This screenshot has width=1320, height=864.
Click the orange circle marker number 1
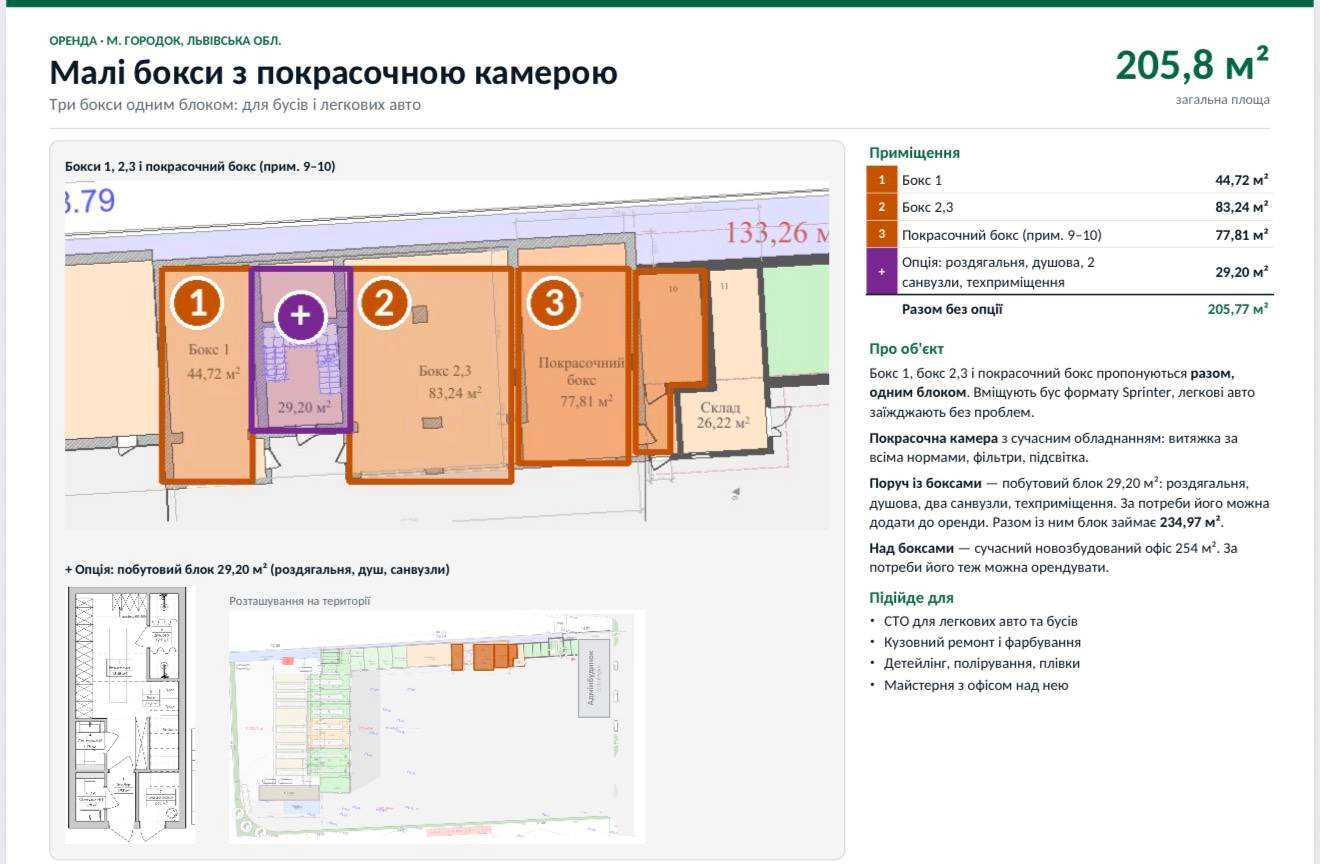tap(198, 304)
